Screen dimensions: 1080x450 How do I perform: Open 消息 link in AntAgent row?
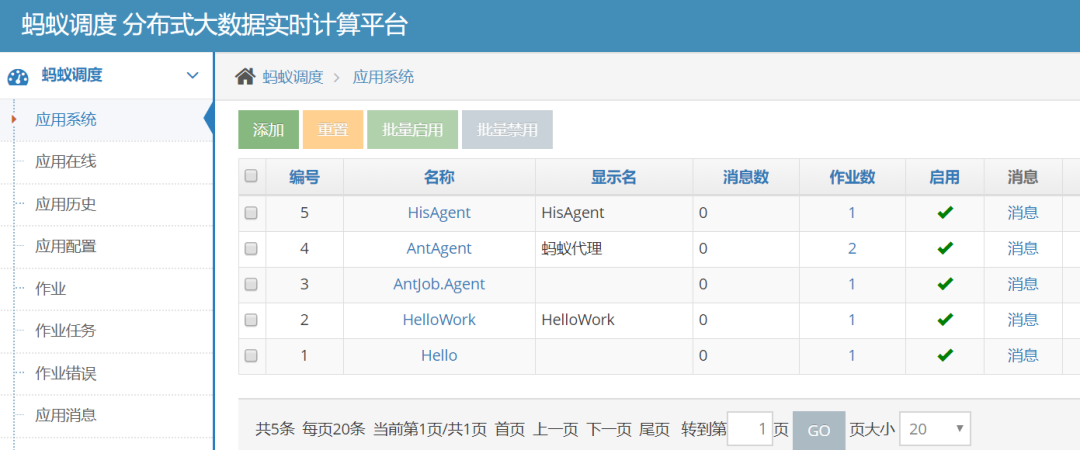click(x=1023, y=249)
